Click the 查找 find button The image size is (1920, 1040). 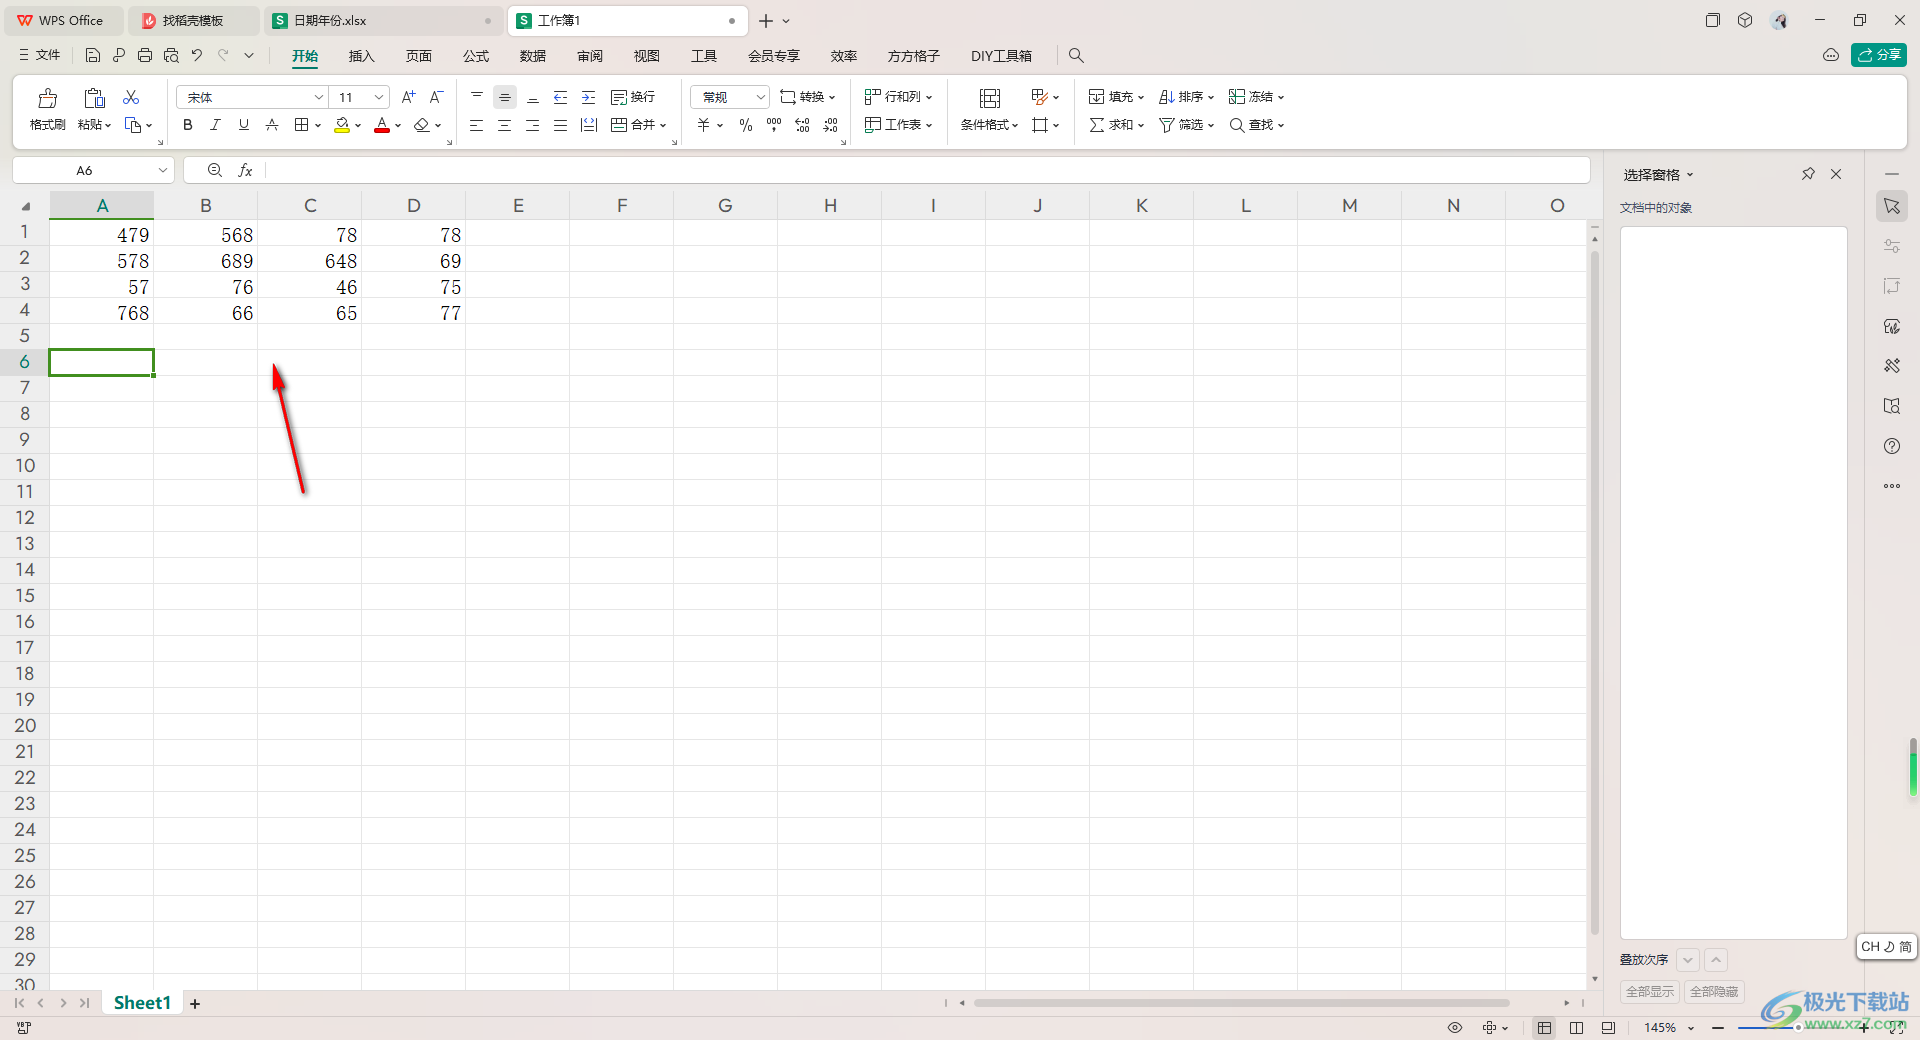[1256, 125]
